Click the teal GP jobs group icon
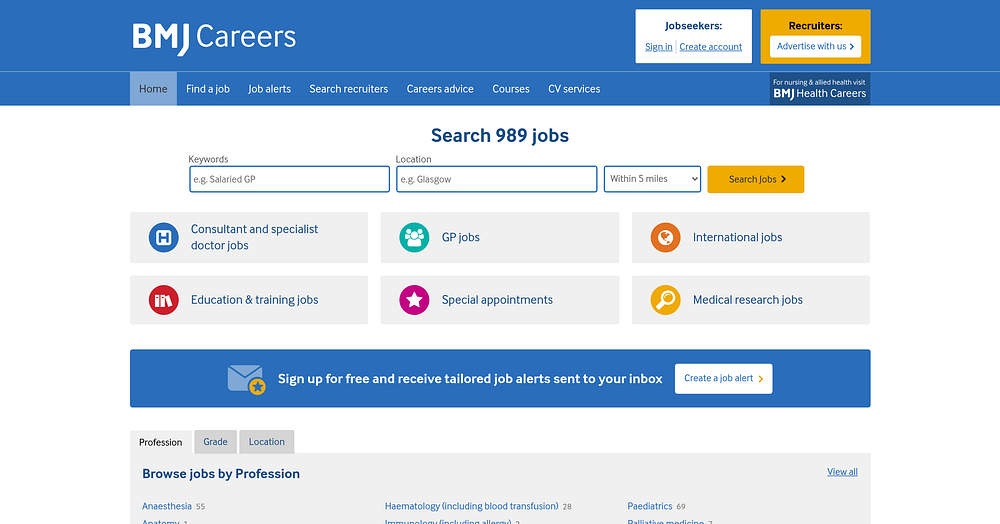Image resolution: width=1000 pixels, height=524 pixels. (415, 237)
